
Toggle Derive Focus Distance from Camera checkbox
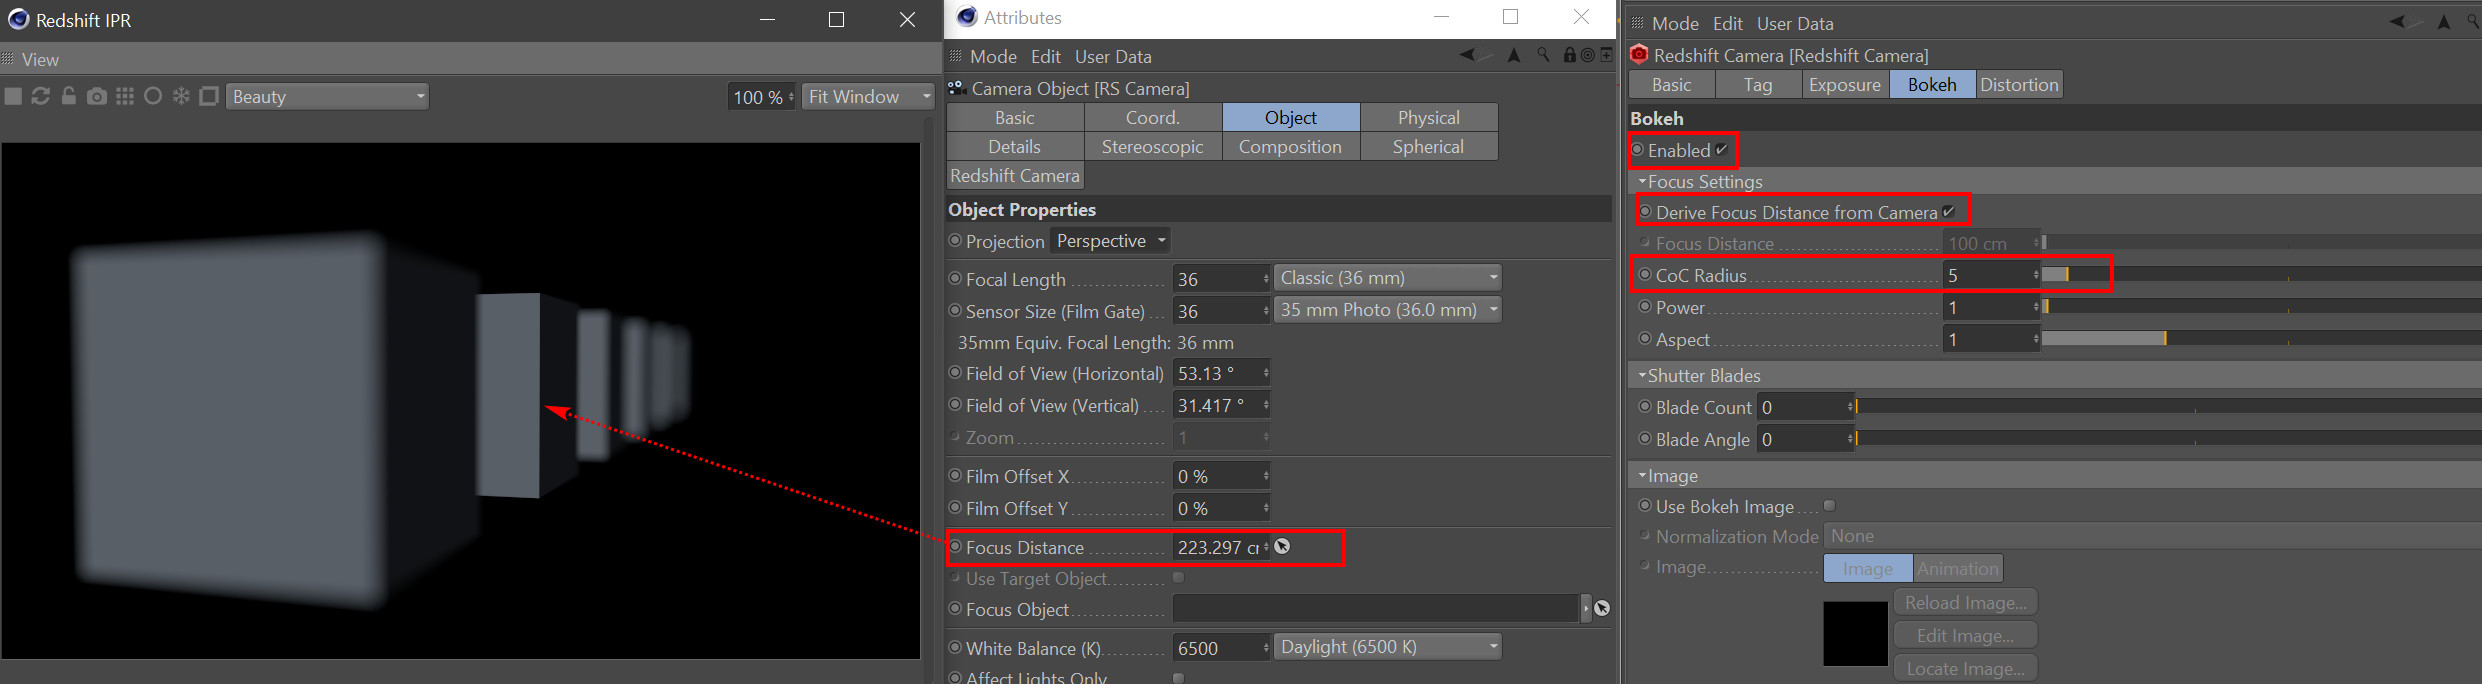(x=1948, y=212)
